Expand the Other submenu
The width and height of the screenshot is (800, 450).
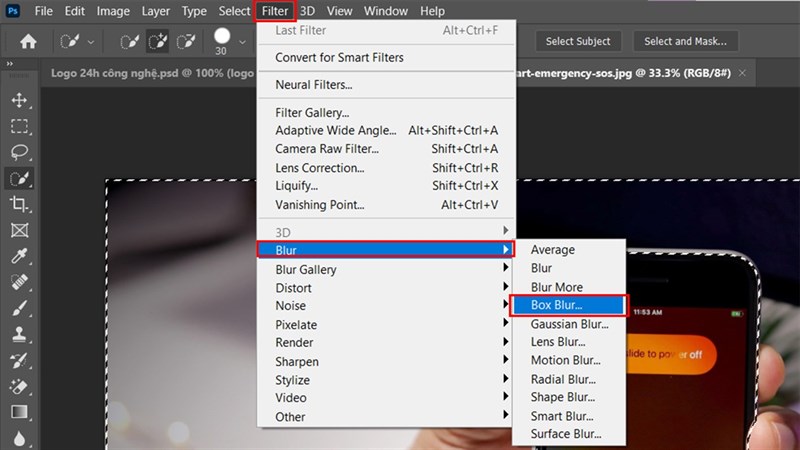387,417
